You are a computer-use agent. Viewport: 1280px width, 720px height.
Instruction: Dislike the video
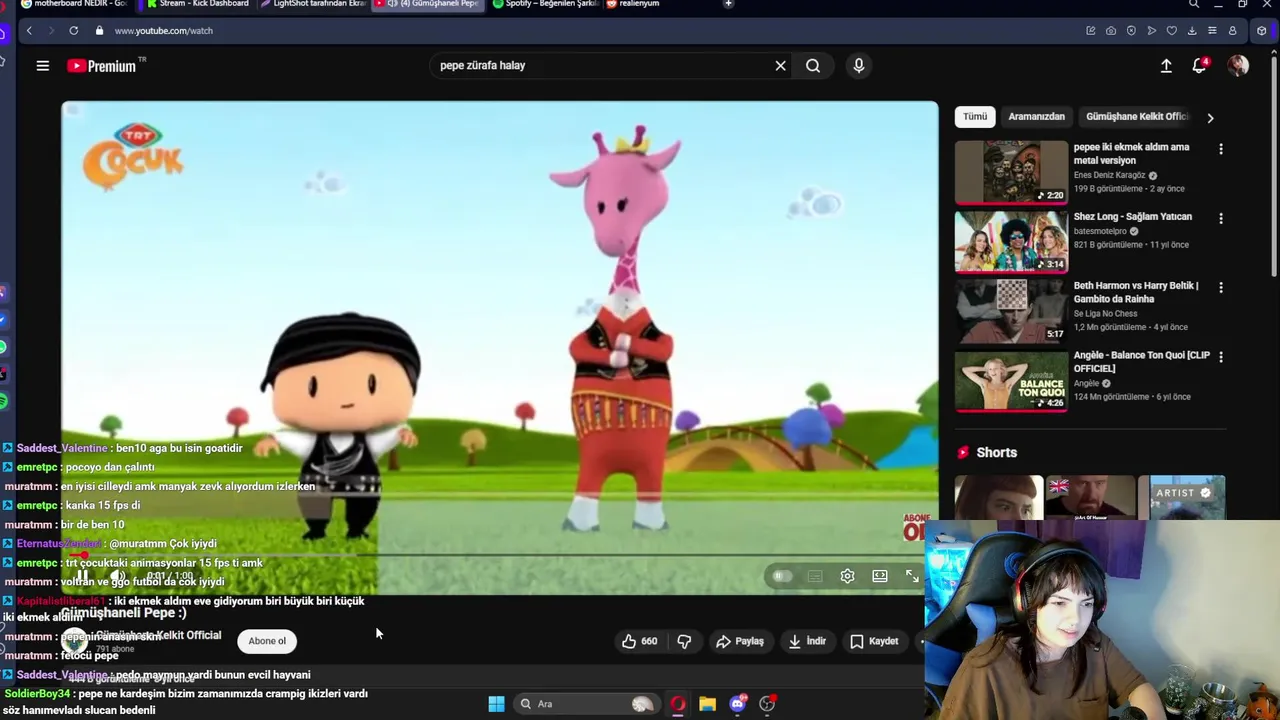click(x=684, y=641)
